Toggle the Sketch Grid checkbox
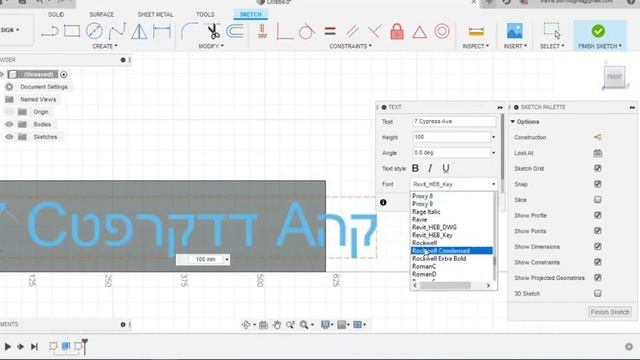The height and width of the screenshot is (360, 640). click(x=598, y=168)
